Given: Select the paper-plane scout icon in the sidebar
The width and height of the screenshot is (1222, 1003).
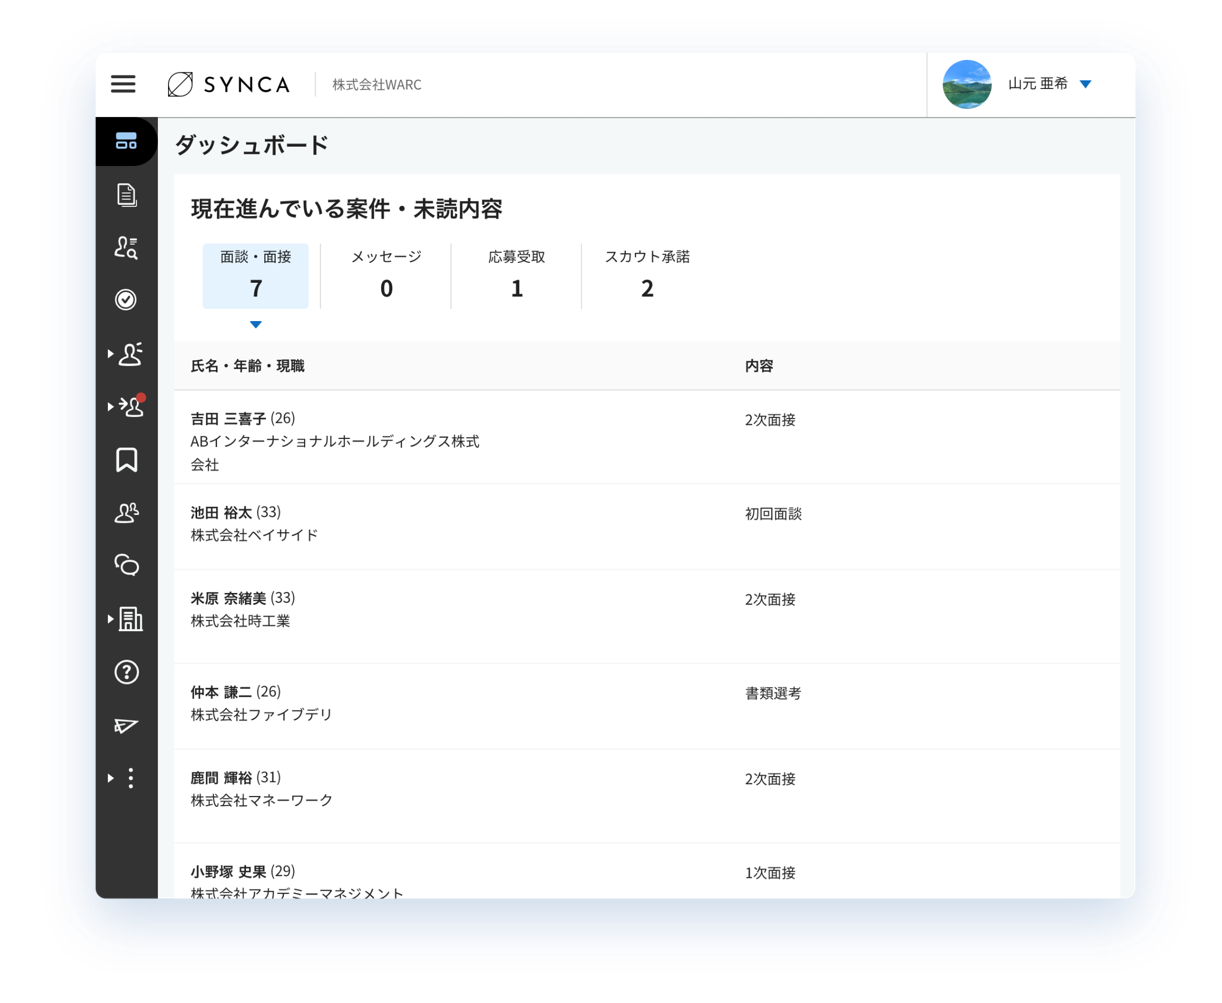Looking at the screenshot, I should pyautogui.click(x=126, y=725).
